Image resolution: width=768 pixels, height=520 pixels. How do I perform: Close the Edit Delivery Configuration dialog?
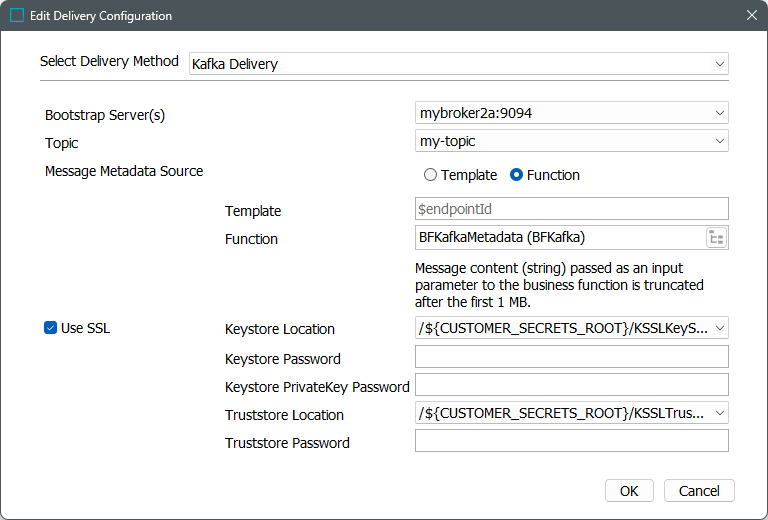click(751, 16)
